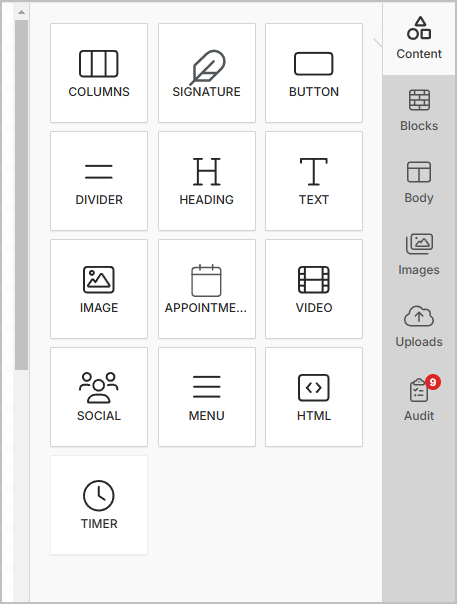457x604 pixels.
Task: Pick the Social content tile
Action: pos(99,397)
